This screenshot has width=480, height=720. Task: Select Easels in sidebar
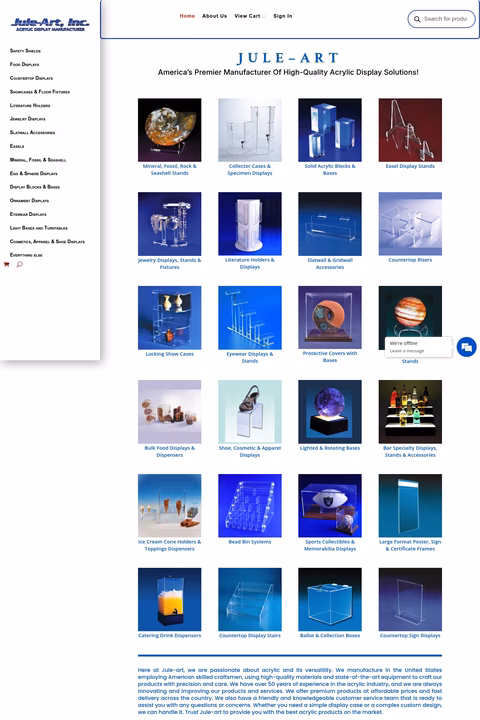(x=17, y=146)
